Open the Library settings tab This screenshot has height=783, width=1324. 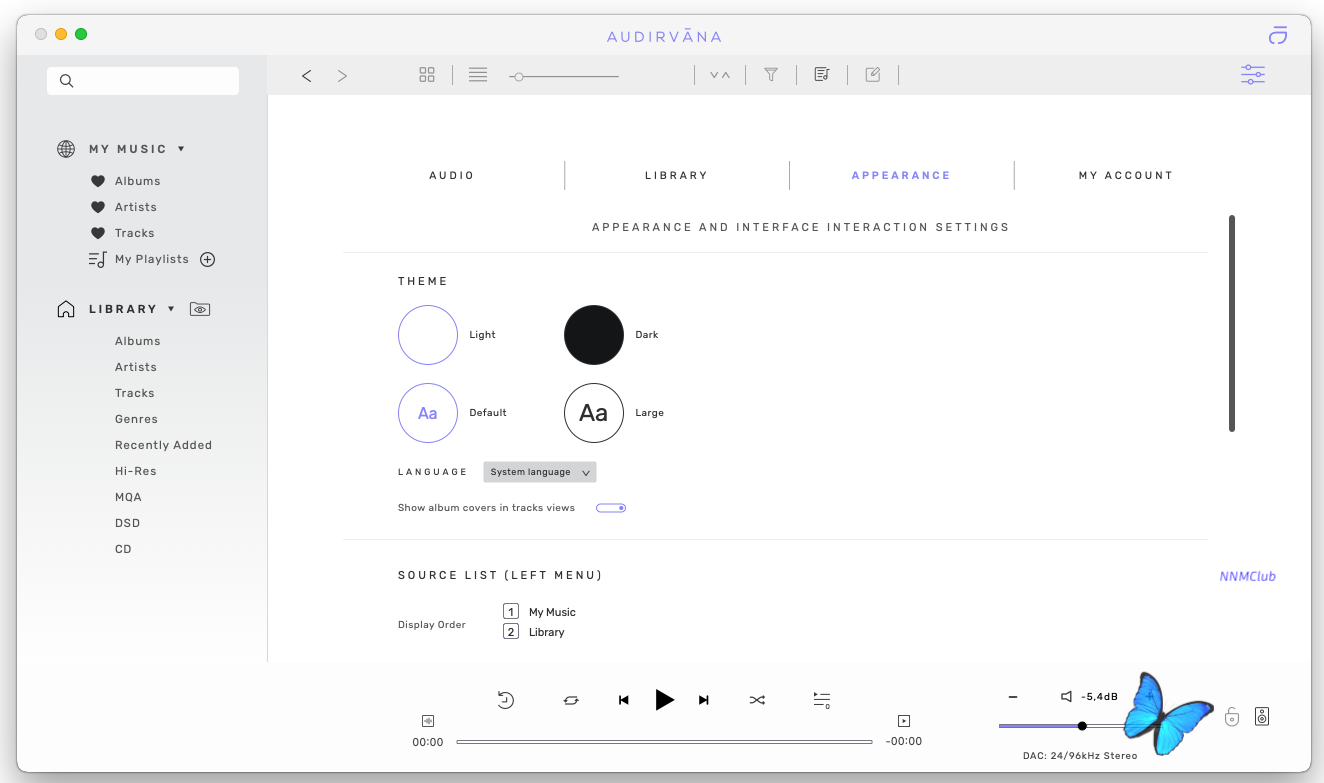click(x=677, y=175)
